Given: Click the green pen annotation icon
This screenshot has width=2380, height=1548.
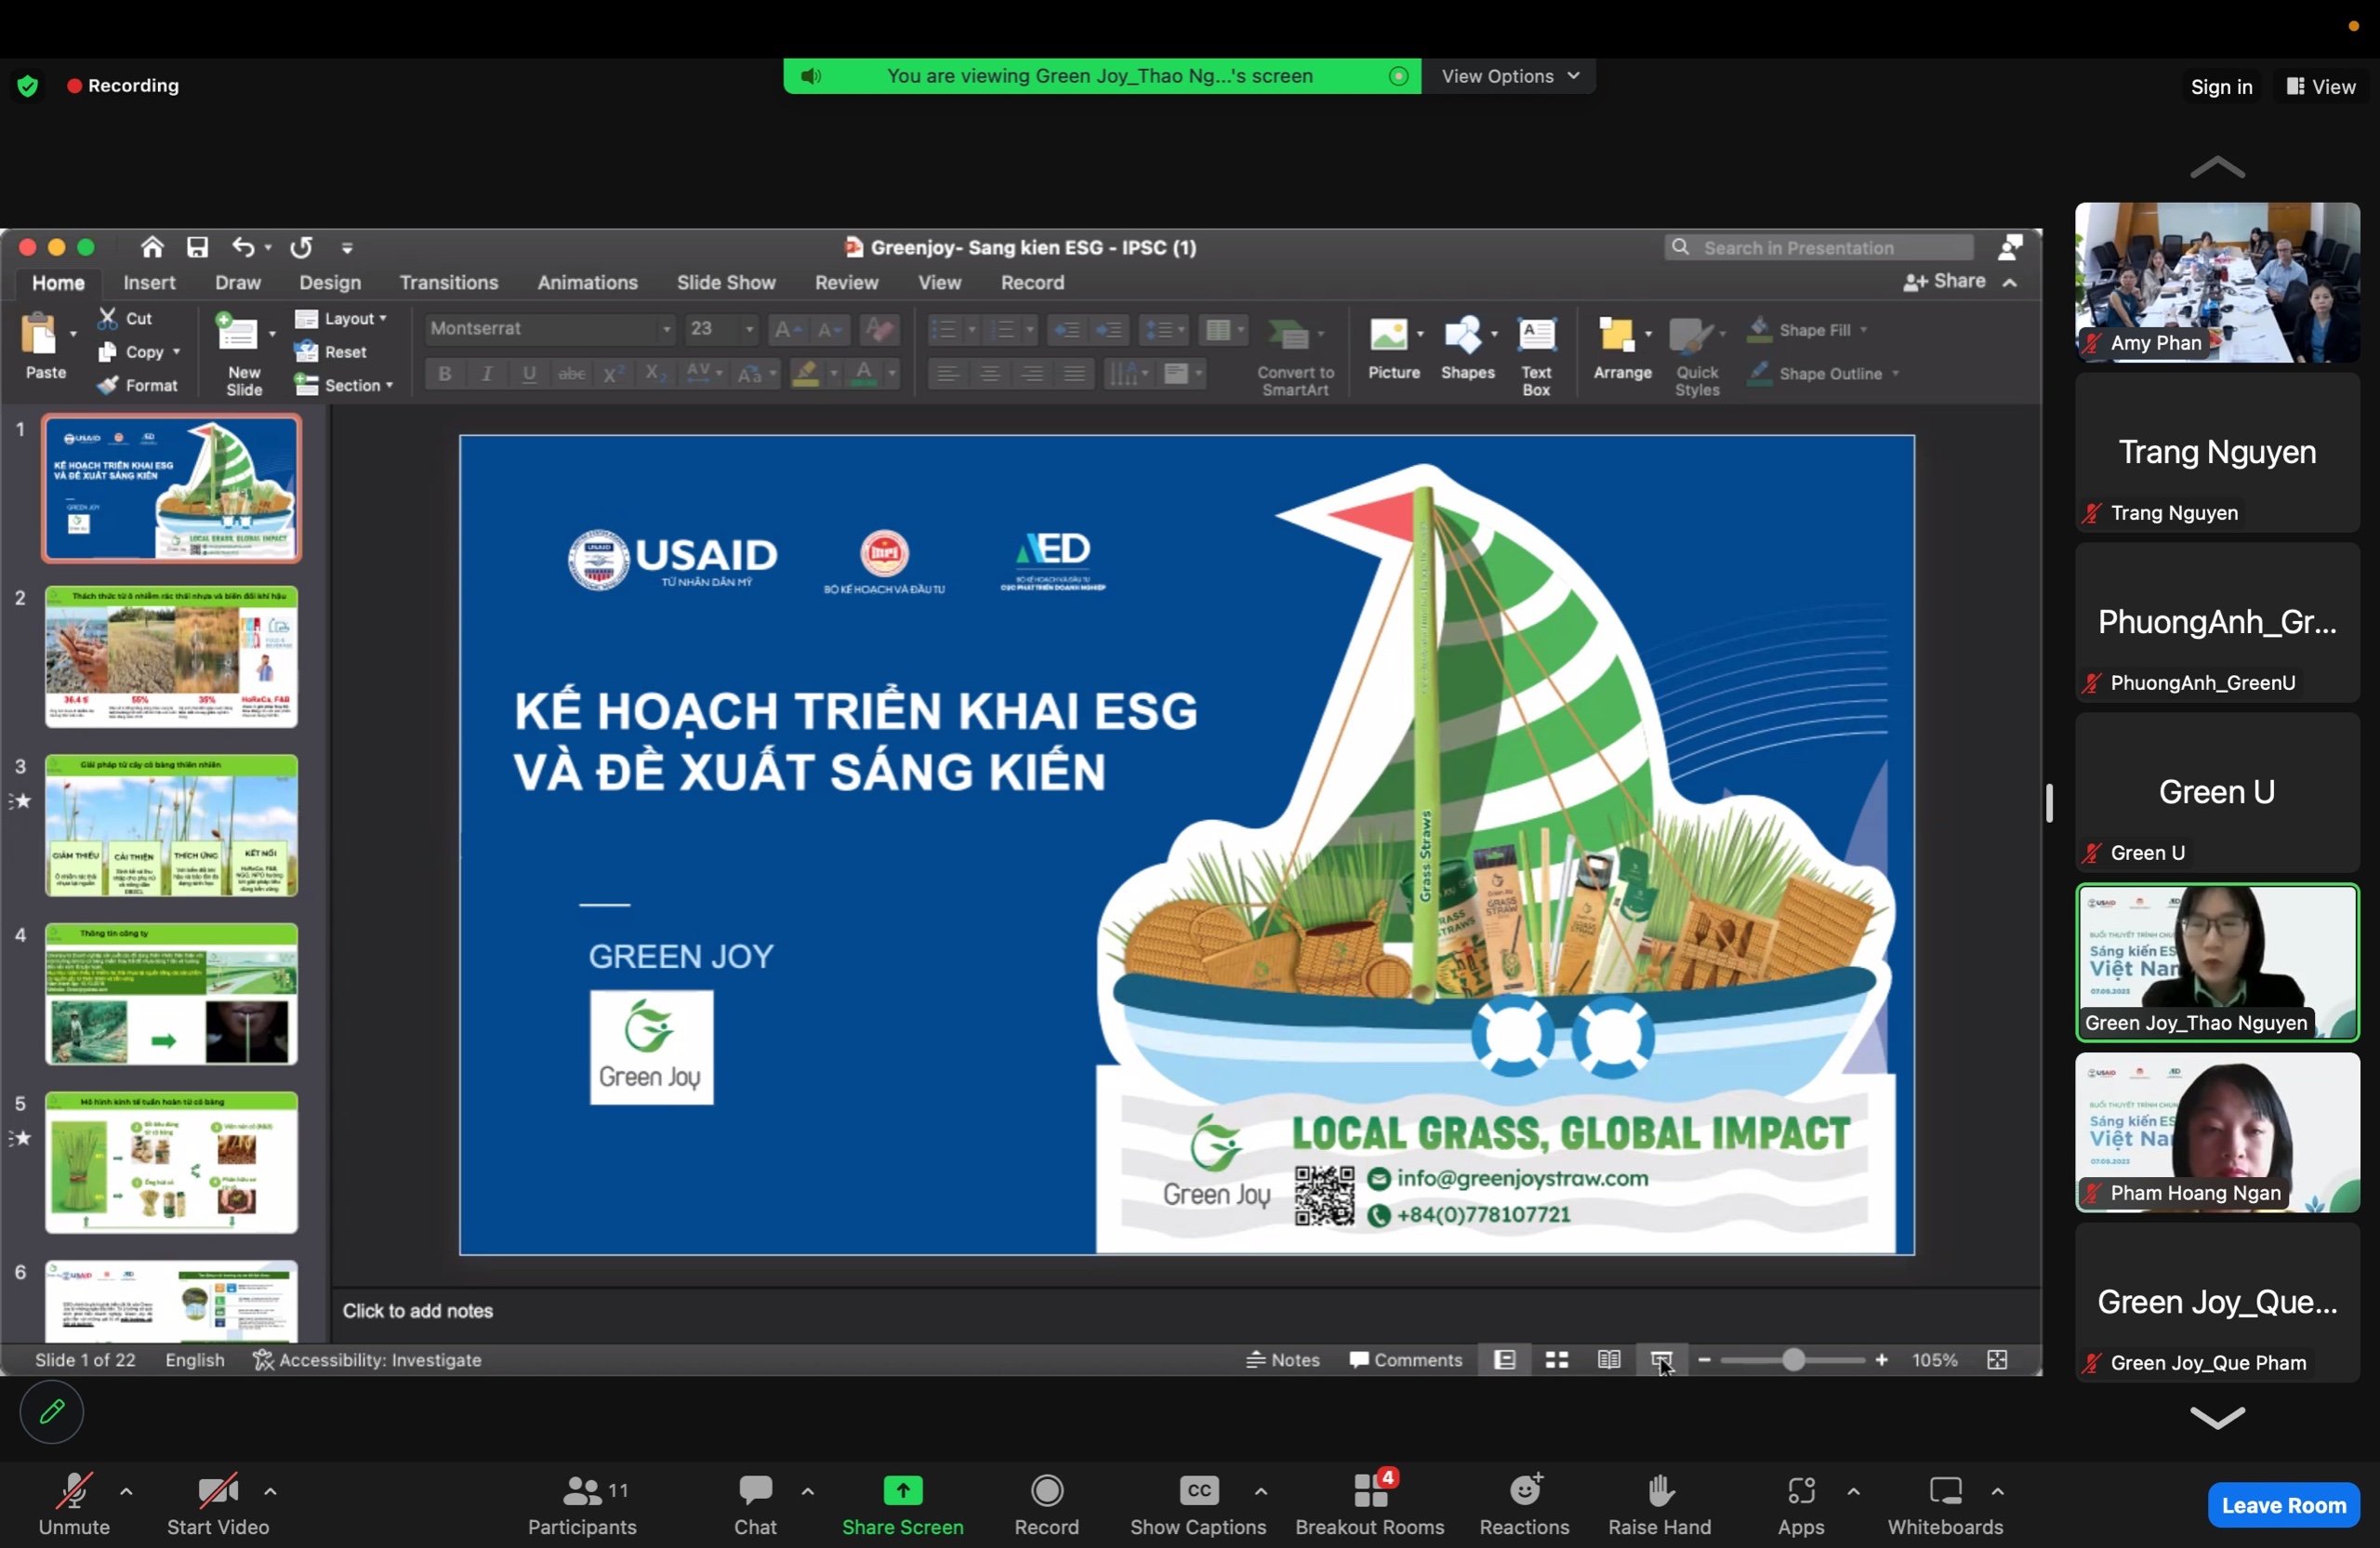Looking at the screenshot, I should pyautogui.click(x=52, y=1411).
